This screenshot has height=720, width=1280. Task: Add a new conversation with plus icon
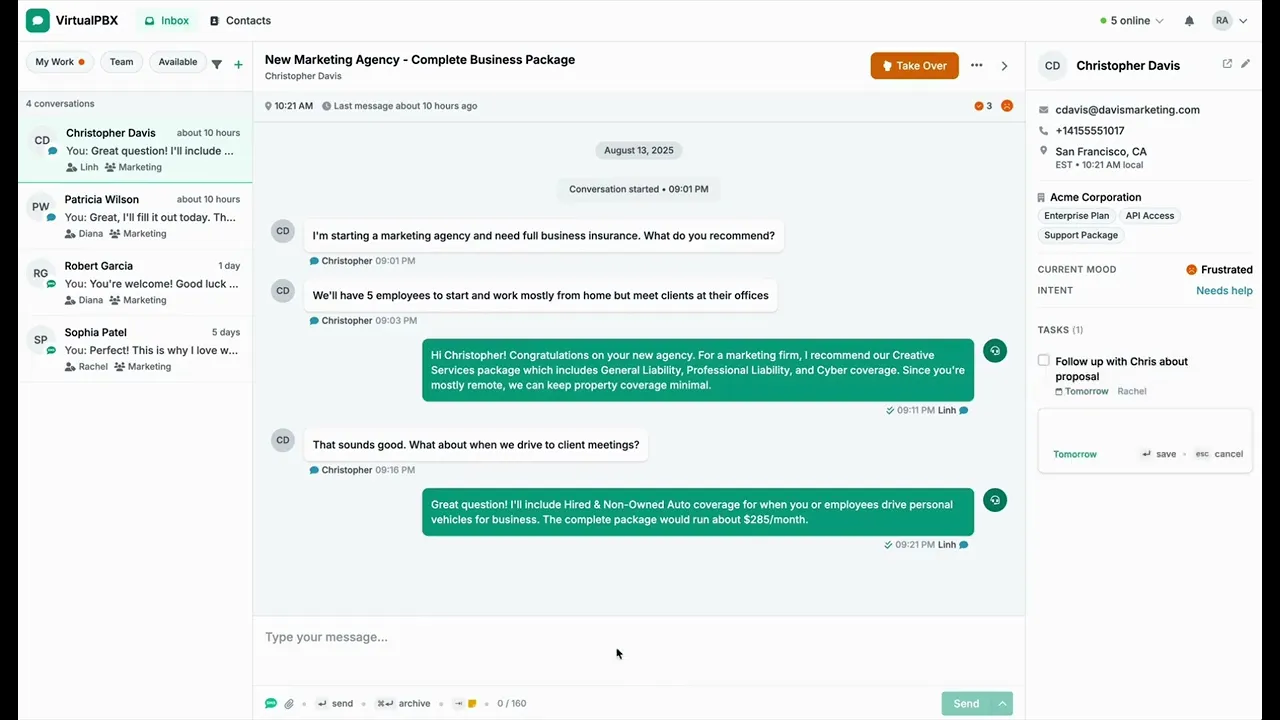pos(238,64)
